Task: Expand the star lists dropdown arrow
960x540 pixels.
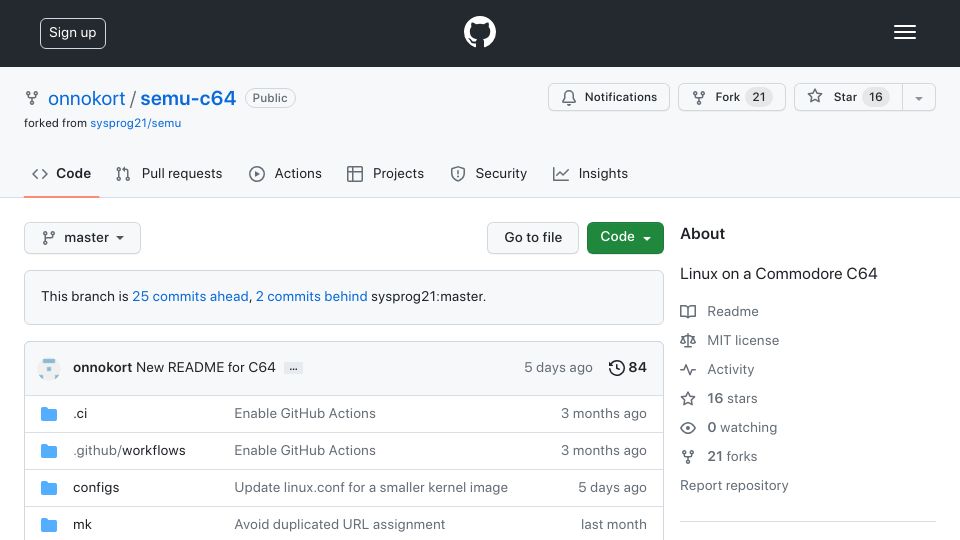Action: click(918, 98)
